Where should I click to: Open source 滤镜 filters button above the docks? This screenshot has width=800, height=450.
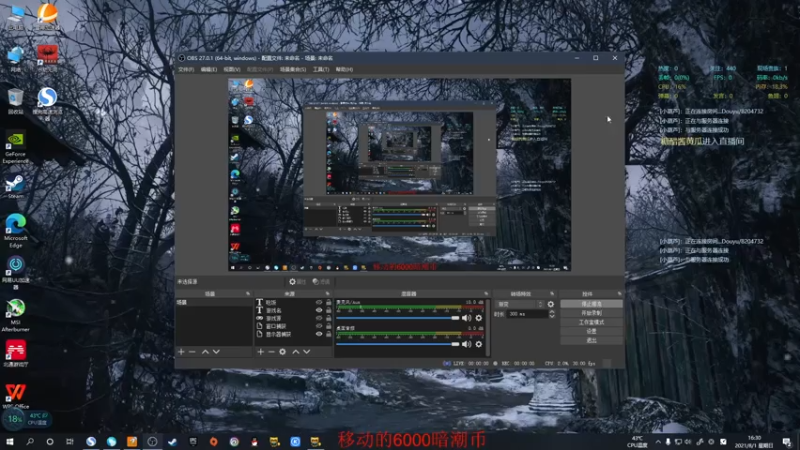click(x=321, y=282)
